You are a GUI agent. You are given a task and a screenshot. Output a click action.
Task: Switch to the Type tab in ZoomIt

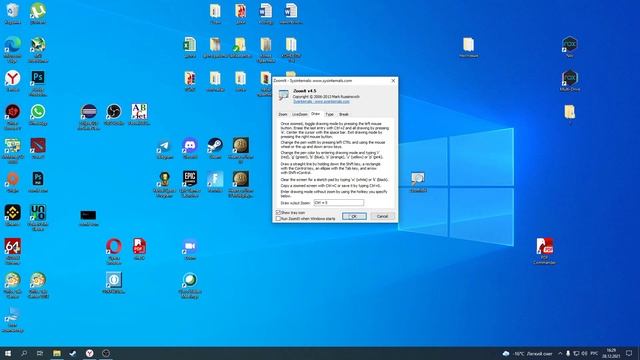[x=329, y=114]
